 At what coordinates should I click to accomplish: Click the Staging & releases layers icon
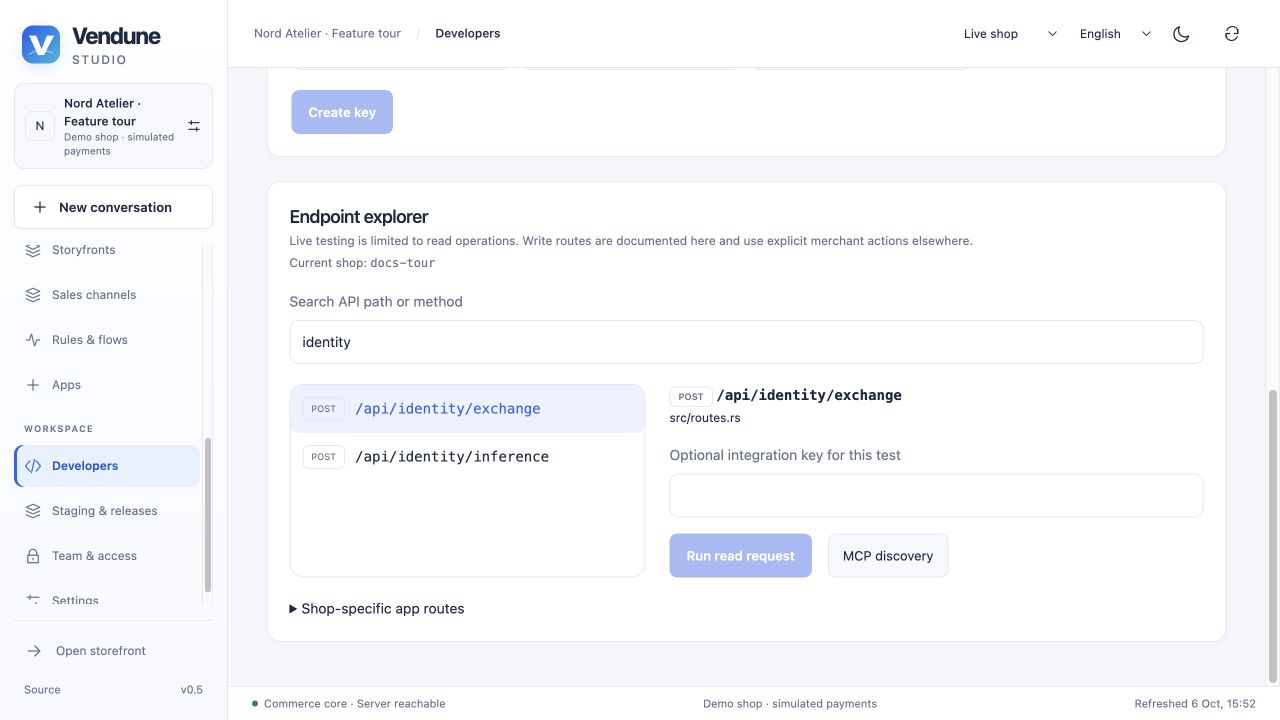pos(33,511)
